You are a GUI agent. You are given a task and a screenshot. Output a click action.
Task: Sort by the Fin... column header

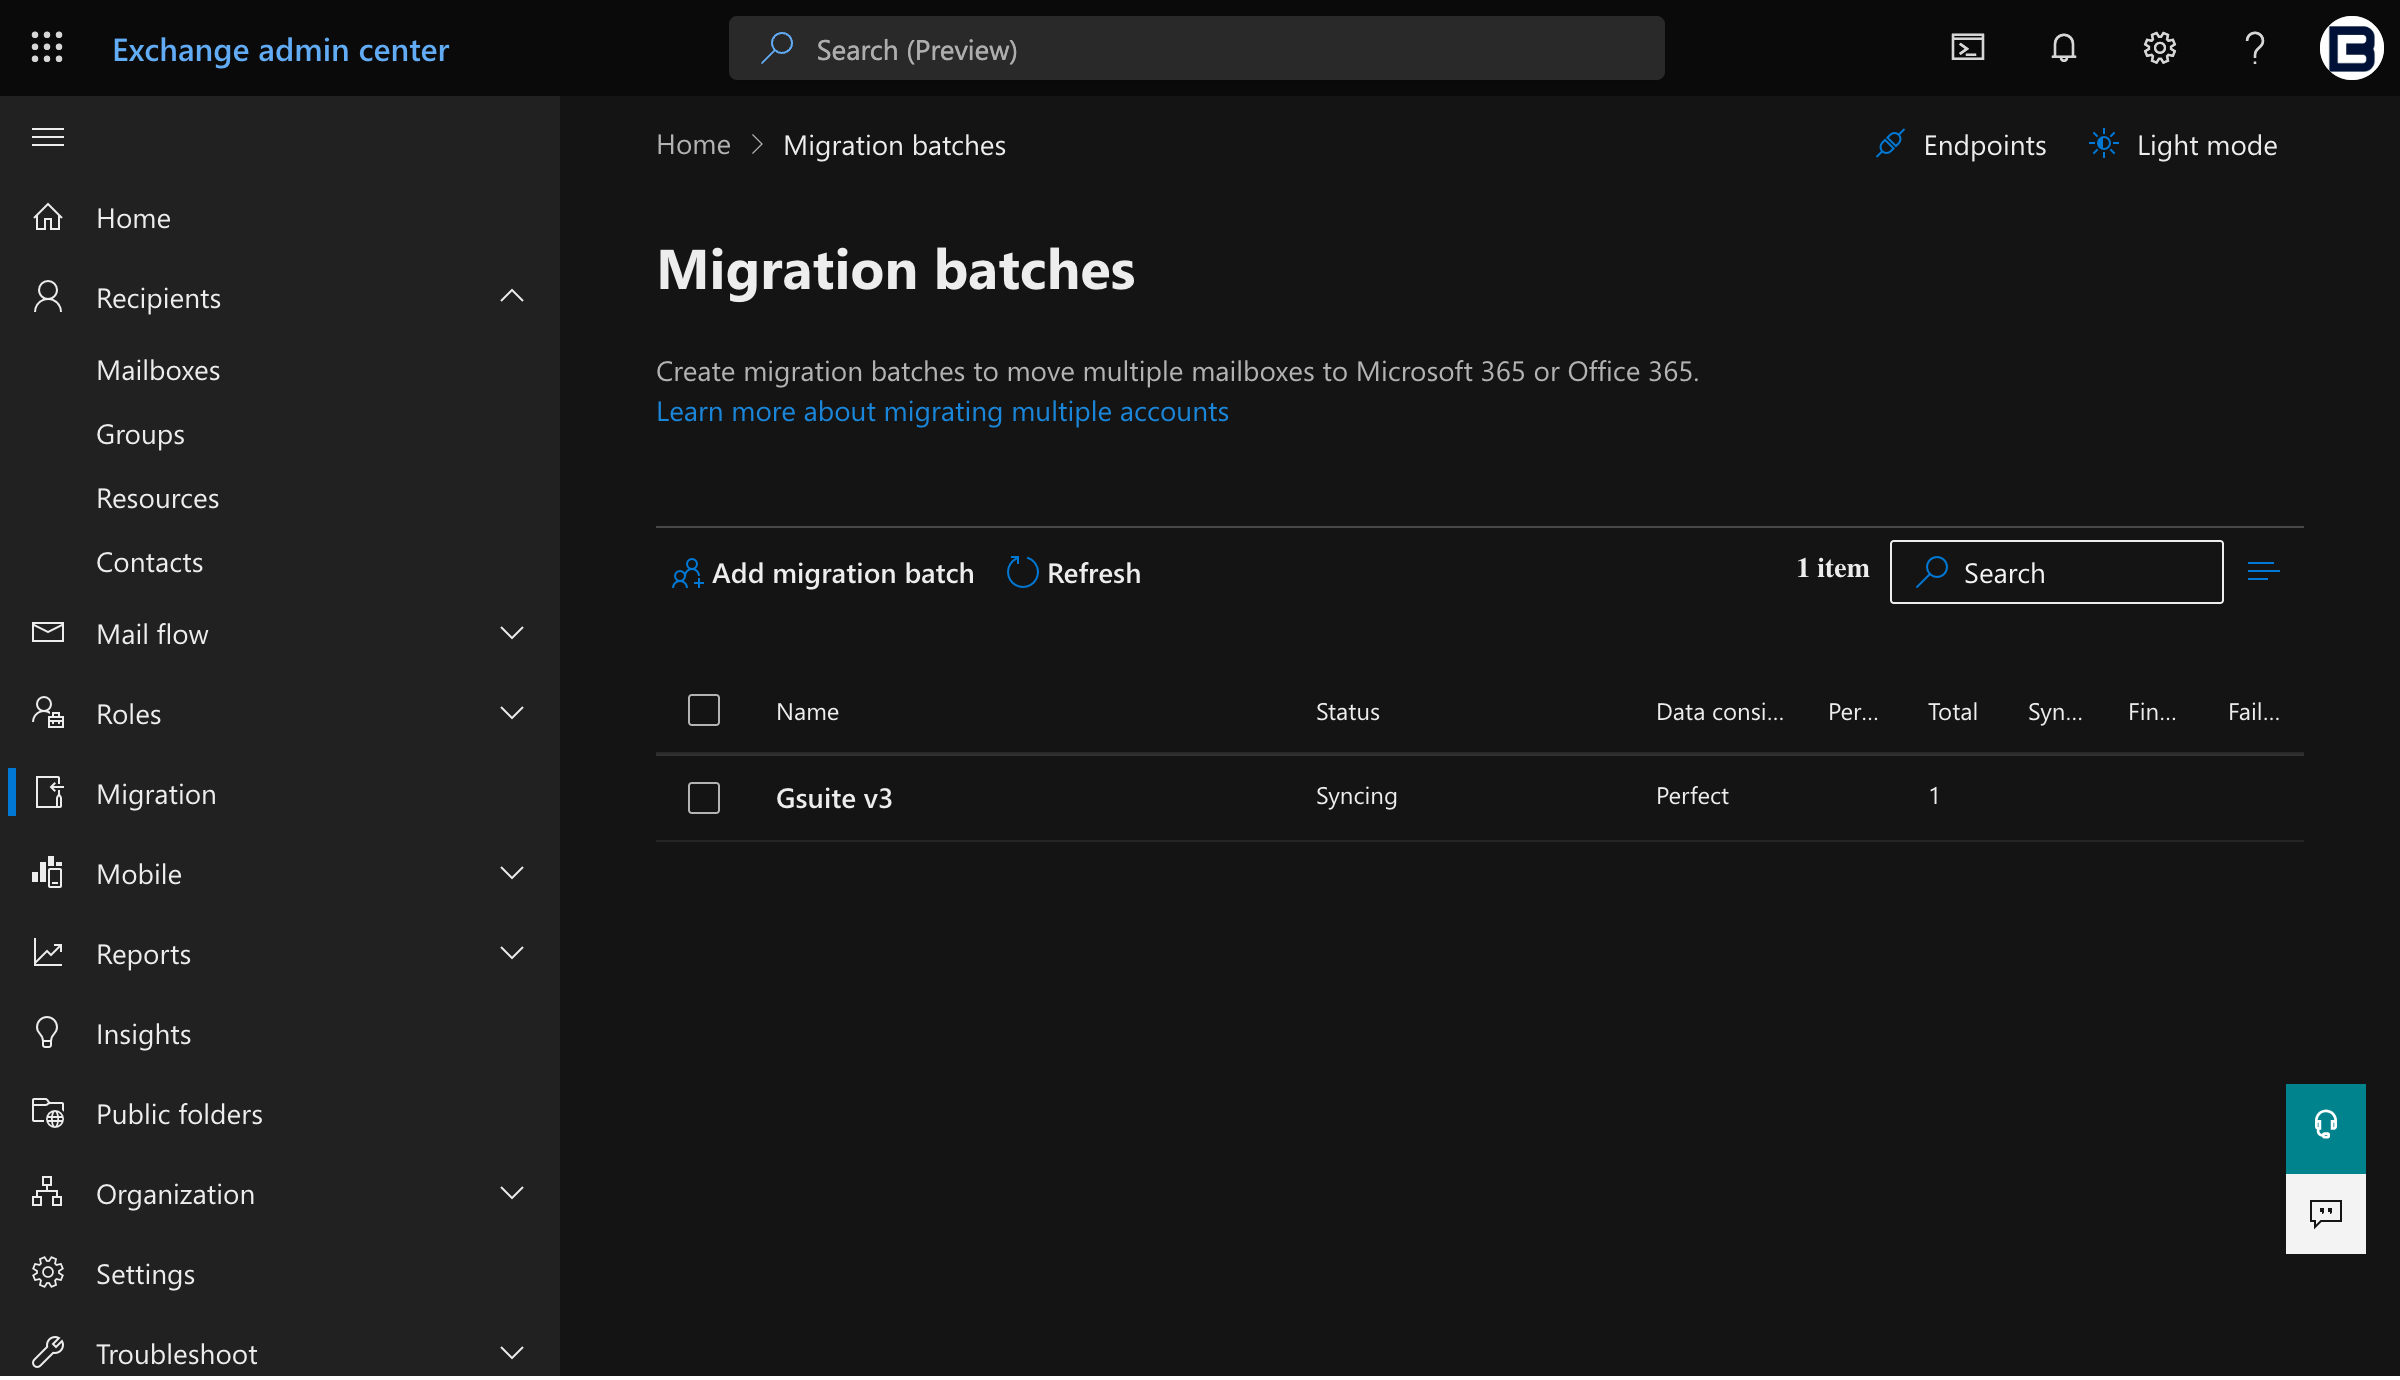tap(2152, 711)
